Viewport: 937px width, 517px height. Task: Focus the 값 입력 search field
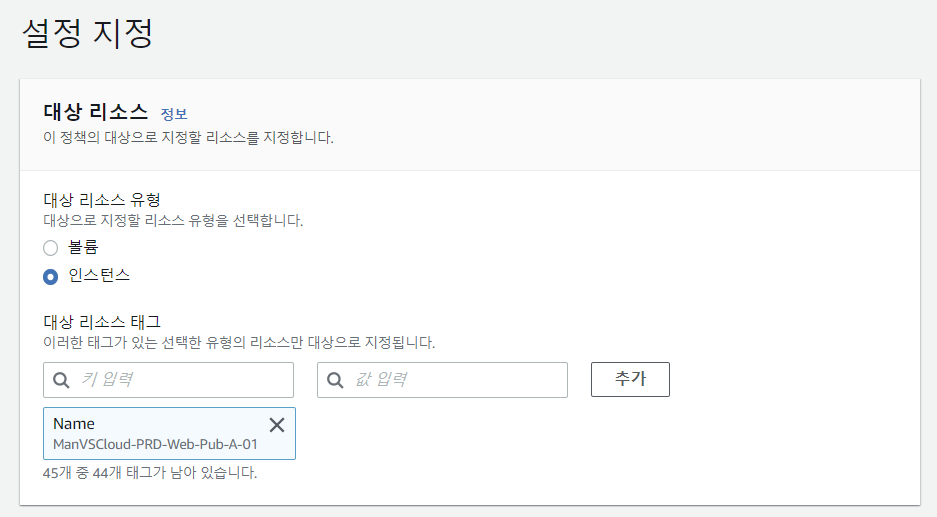coord(442,380)
